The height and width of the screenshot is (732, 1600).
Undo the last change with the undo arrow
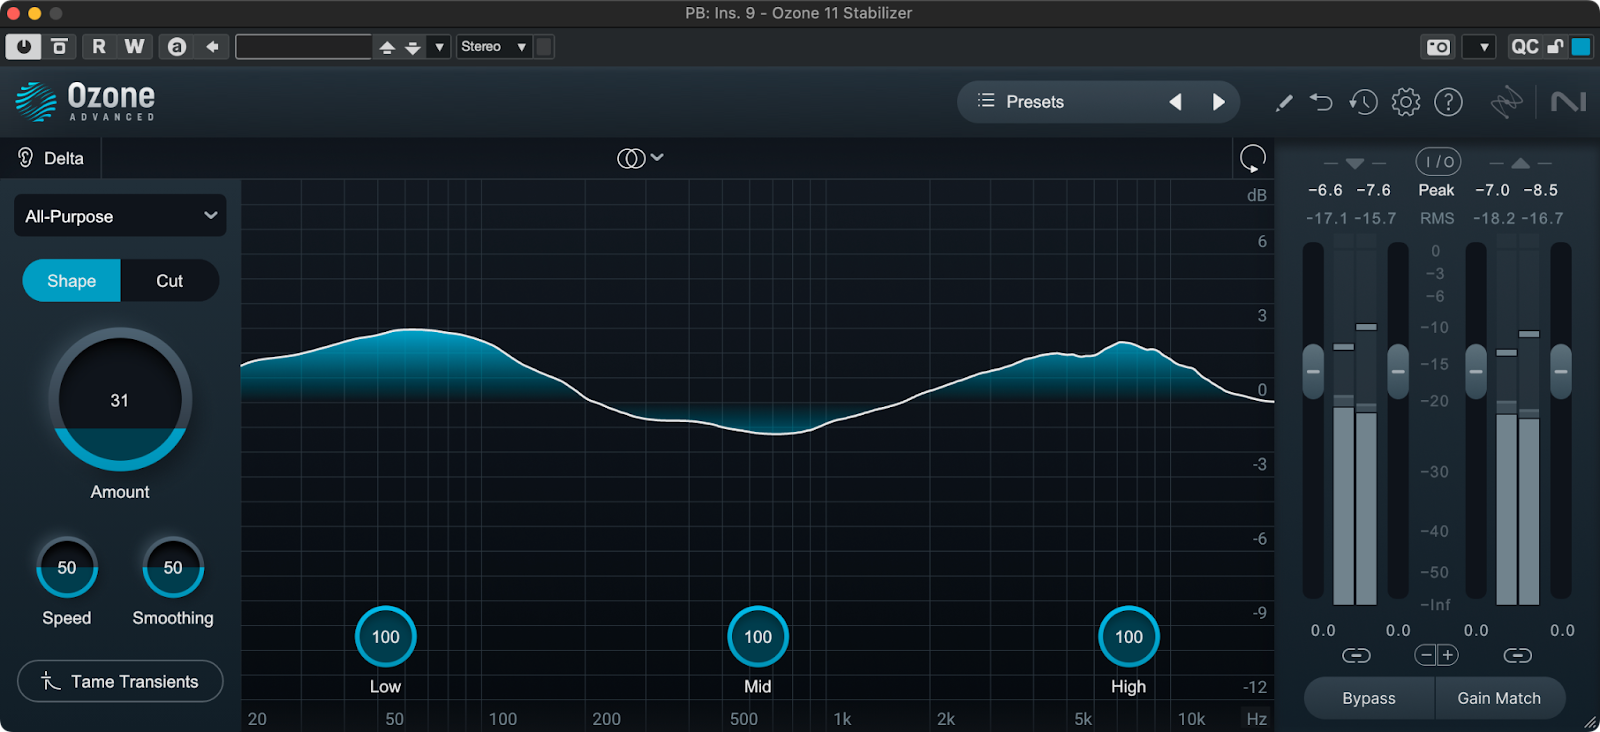(1321, 102)
